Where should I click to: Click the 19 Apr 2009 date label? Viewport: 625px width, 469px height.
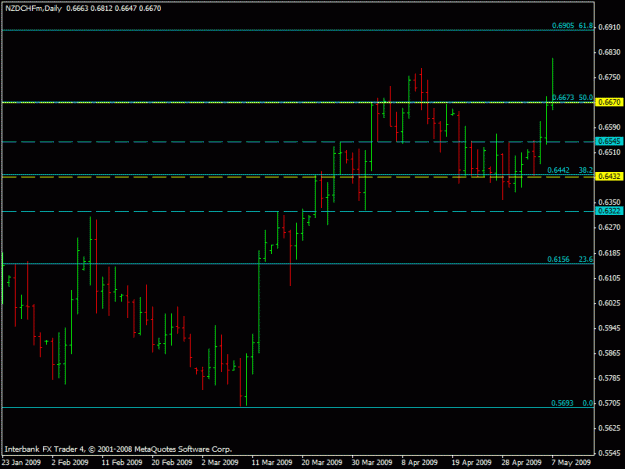[x=472, y=462]
